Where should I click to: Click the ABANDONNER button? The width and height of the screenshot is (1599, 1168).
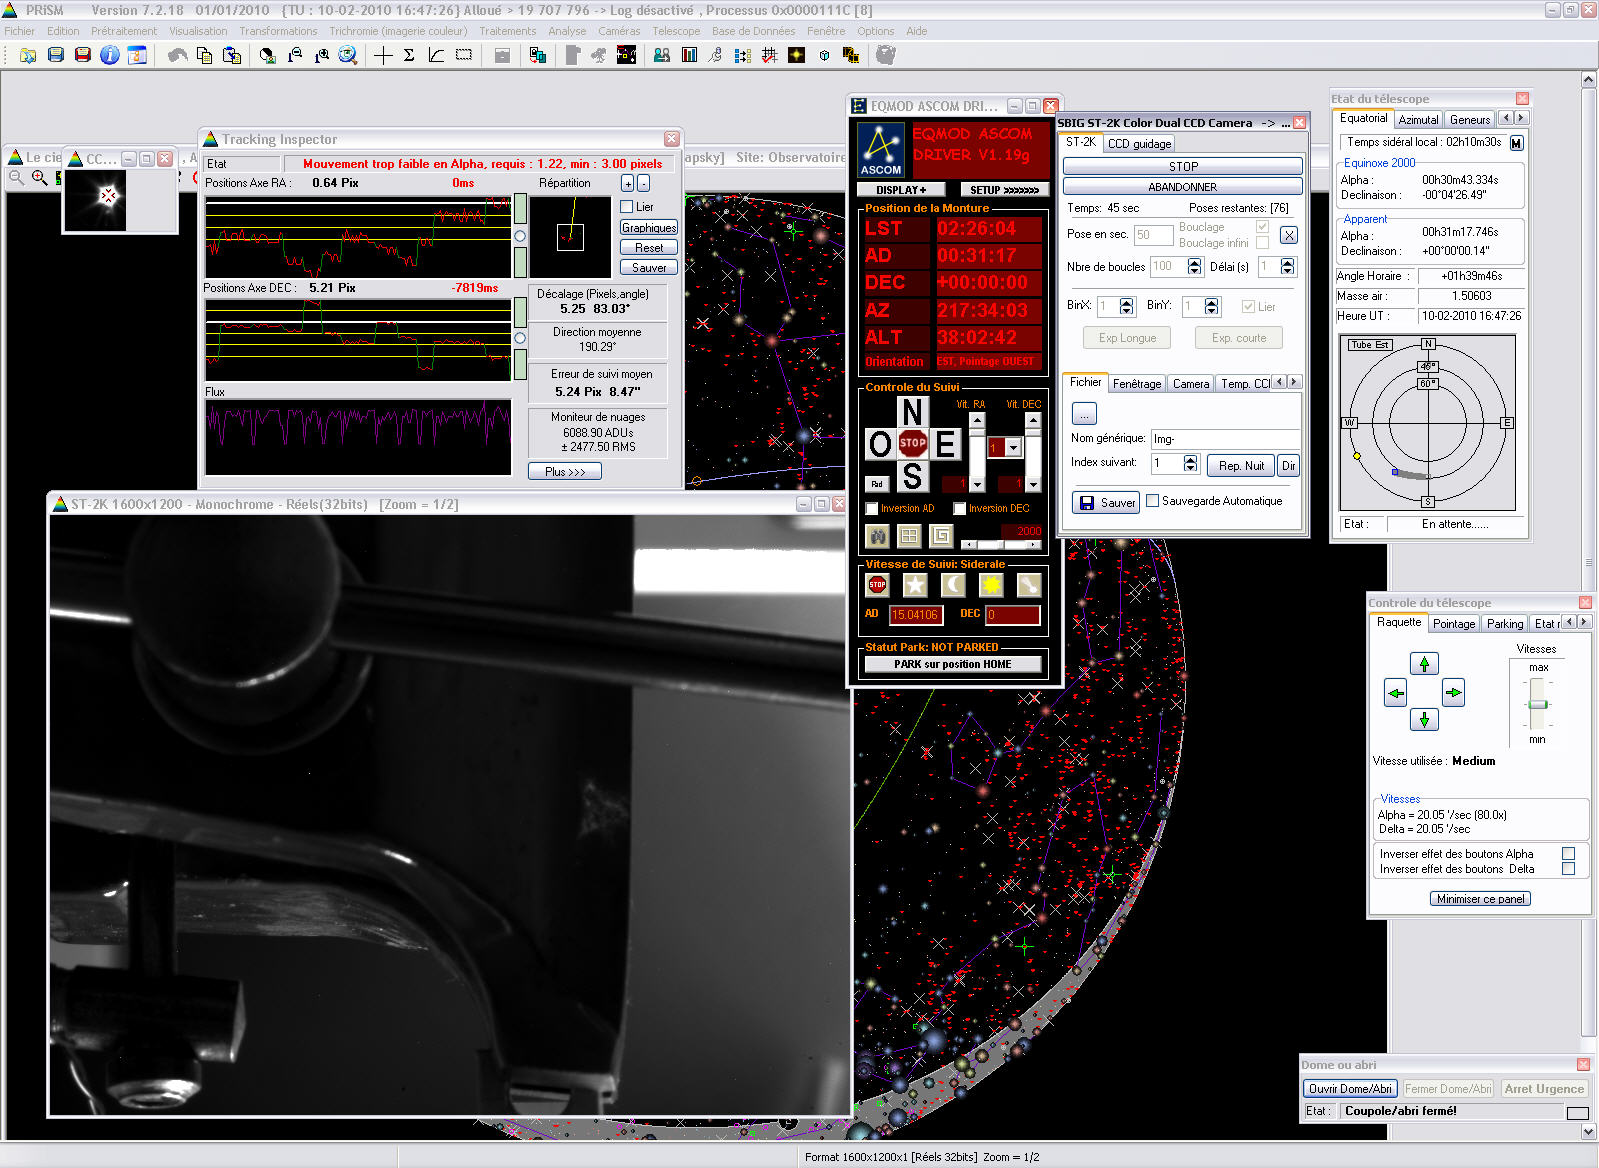1182,187
